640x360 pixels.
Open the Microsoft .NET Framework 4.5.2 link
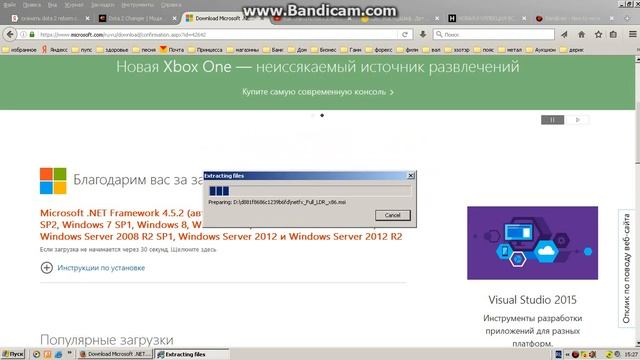click(221, 224)
